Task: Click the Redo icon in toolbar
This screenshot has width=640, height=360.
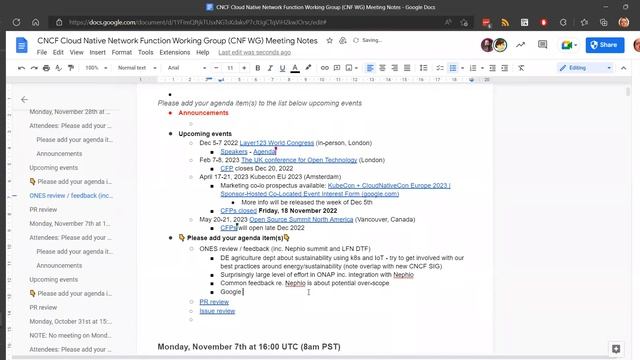Action: click(x=34, y=68)
